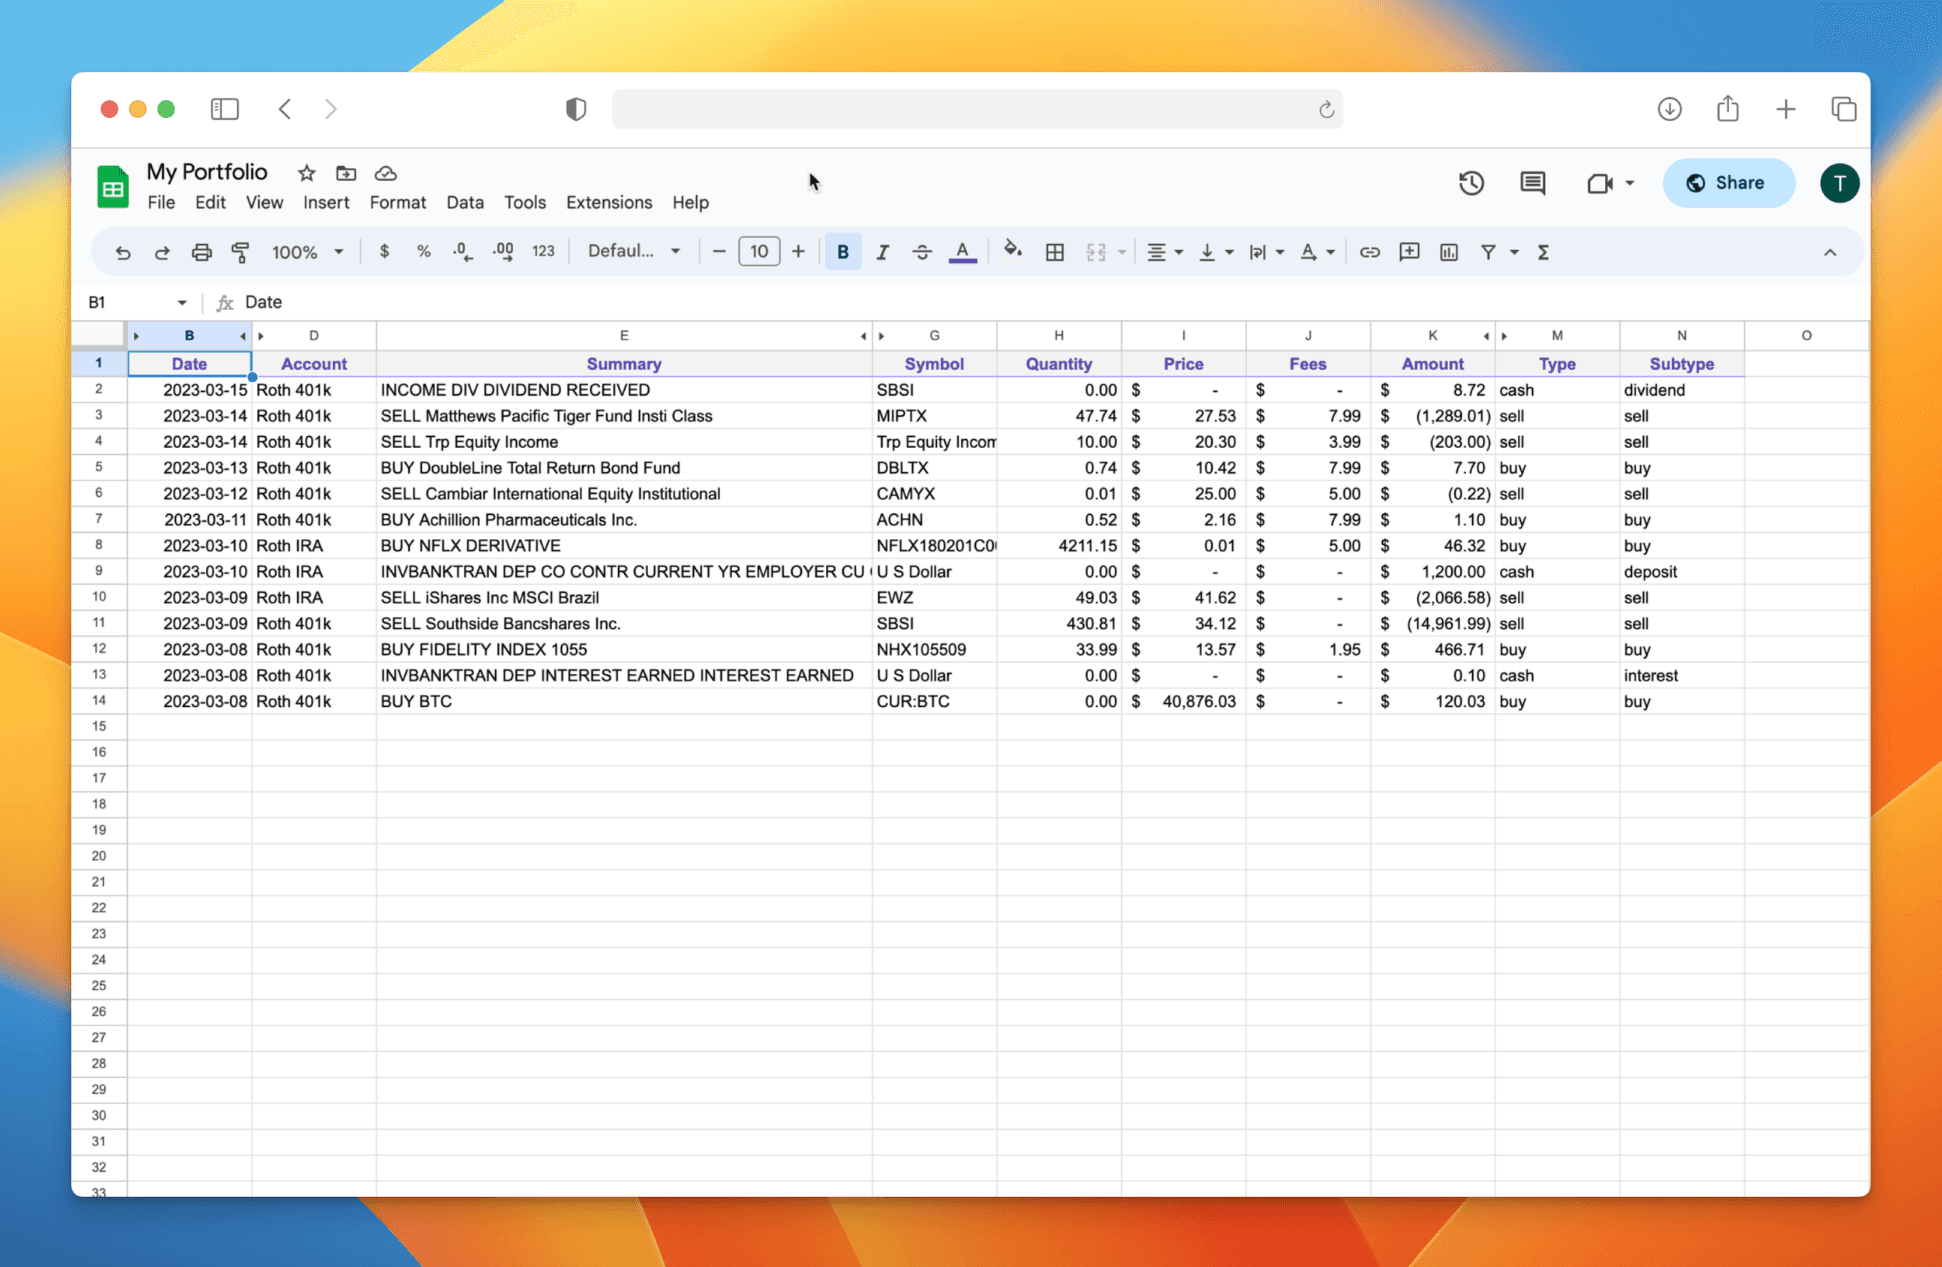This screenshot has height=1267, width=1942.
Task: Create a filter using the Filter icon
Action: click(1488, 252)
